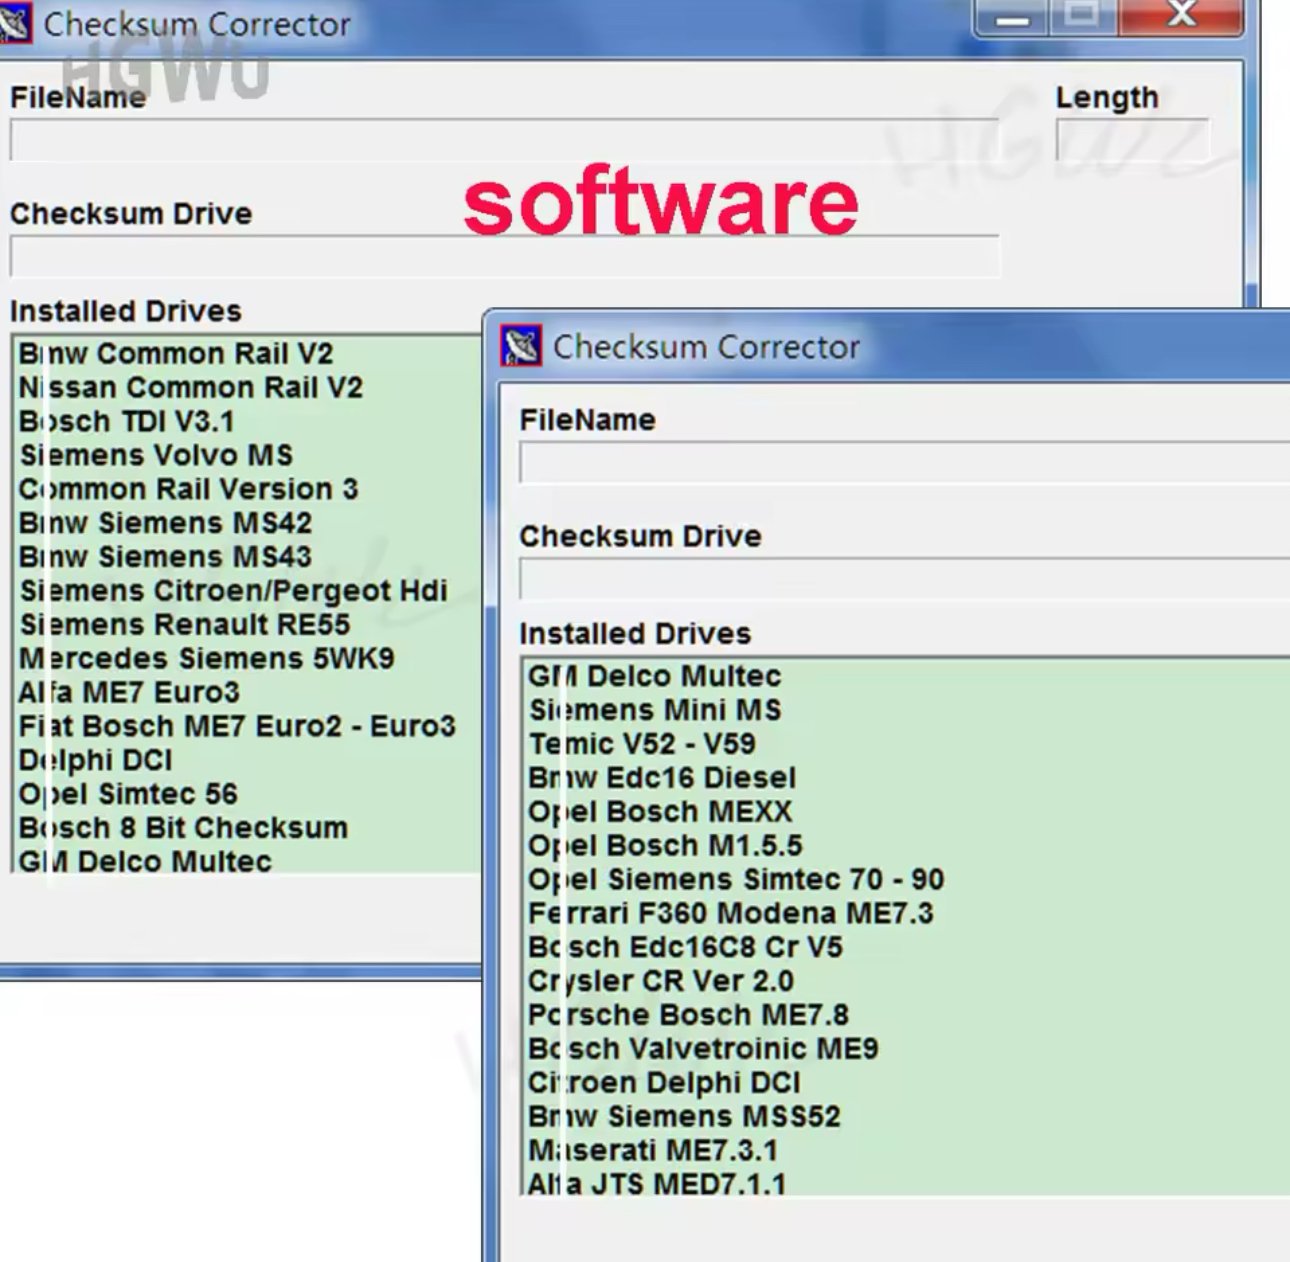The height and width of the screenshot is (1262, 1290).
Task: Pick Alfa JTS MED7.1.1 entry
Action: click(x=656, y=1184)
